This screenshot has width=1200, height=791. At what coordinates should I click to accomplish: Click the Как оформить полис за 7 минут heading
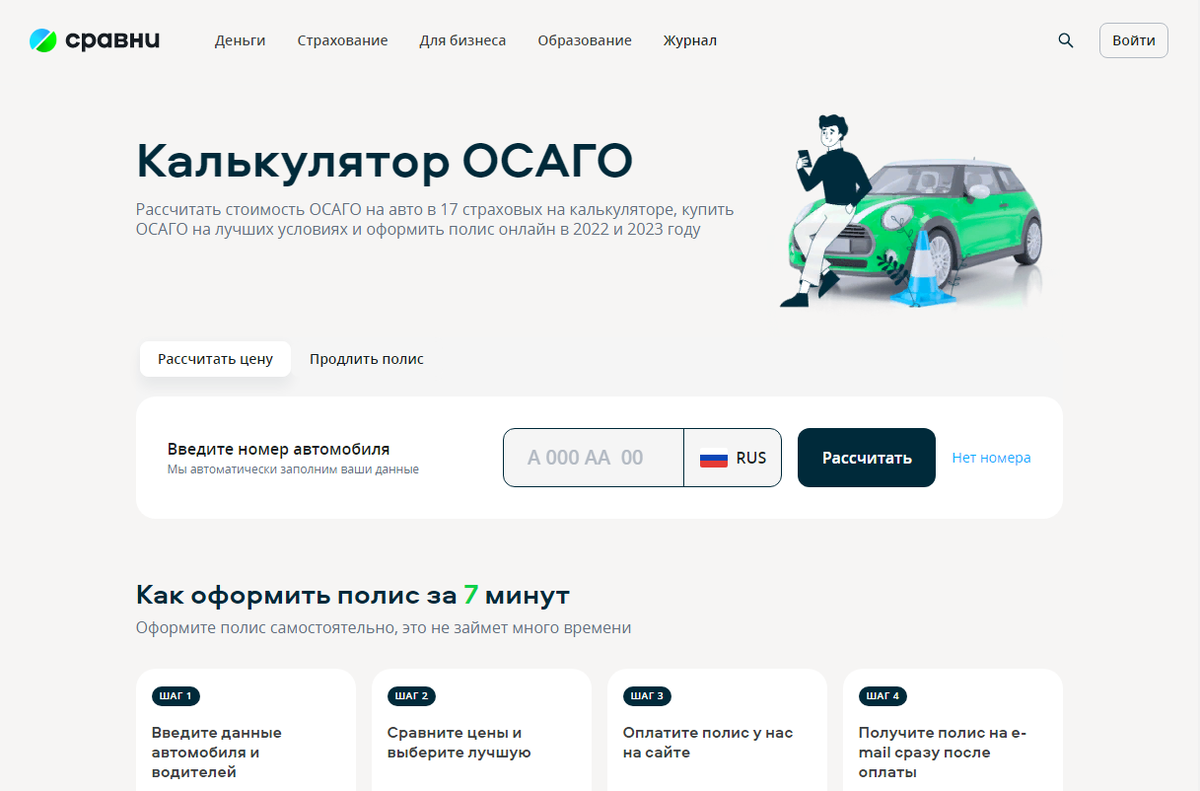tap(353, 595)
